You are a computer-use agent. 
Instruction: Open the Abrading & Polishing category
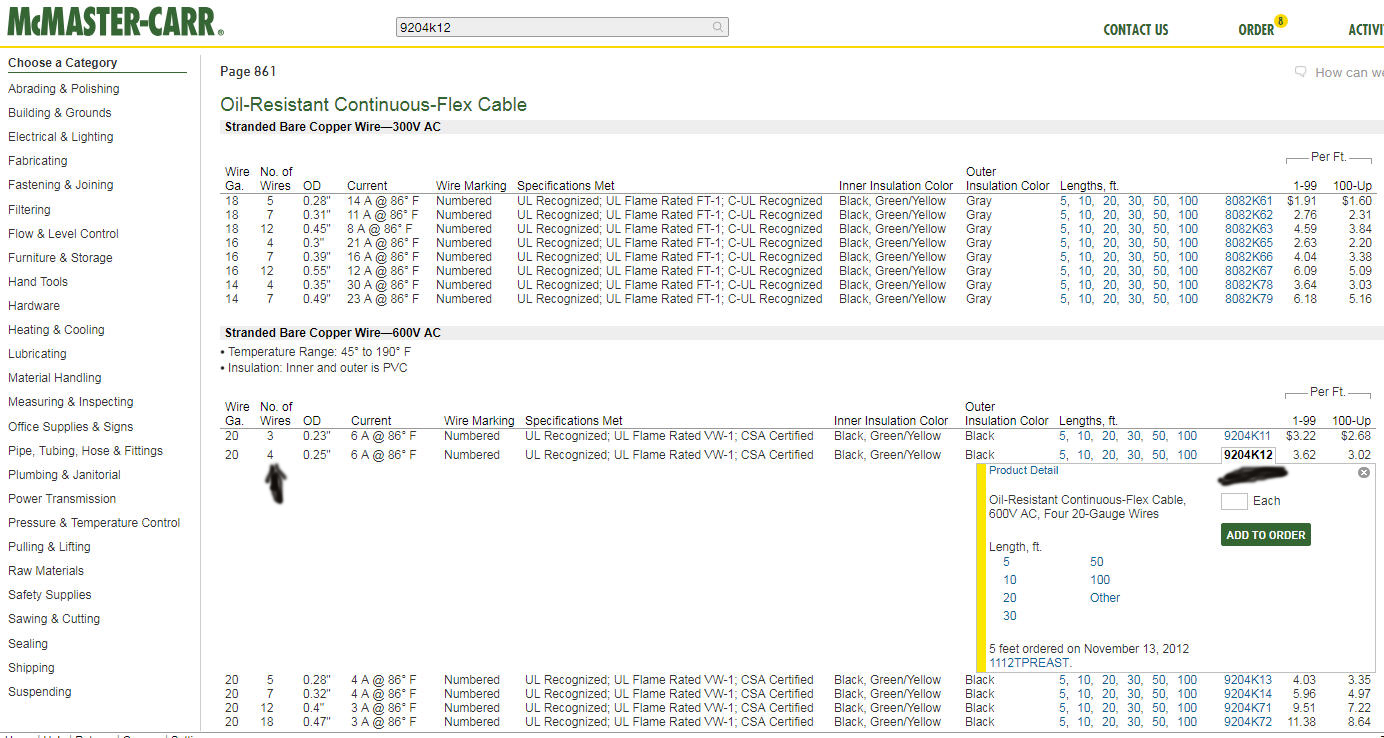click(63, 89)
